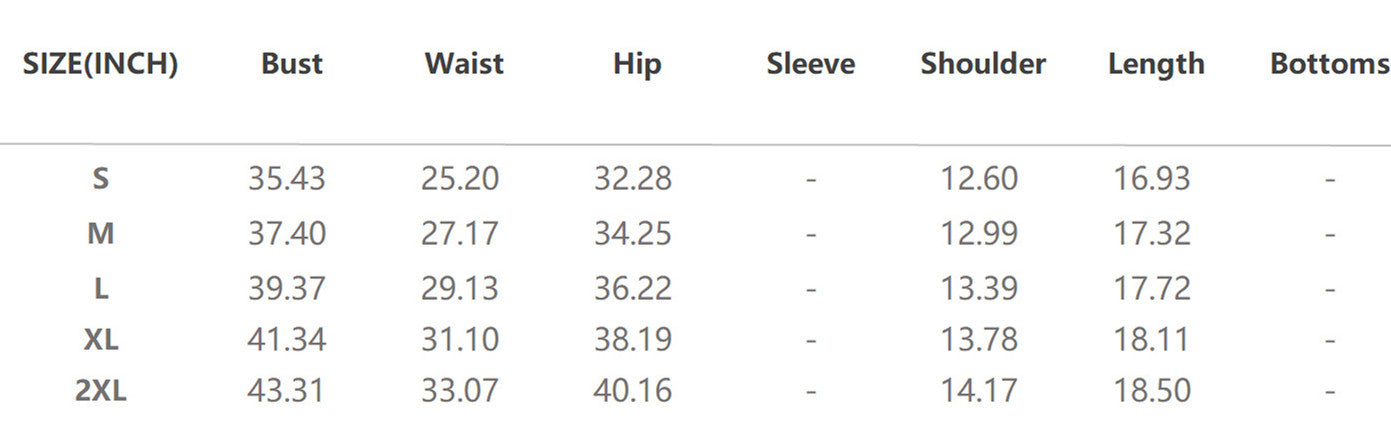Screen dimensions: 1391x437
Task: Click the 18.50 length value
Action: [x=1152, y=391]
